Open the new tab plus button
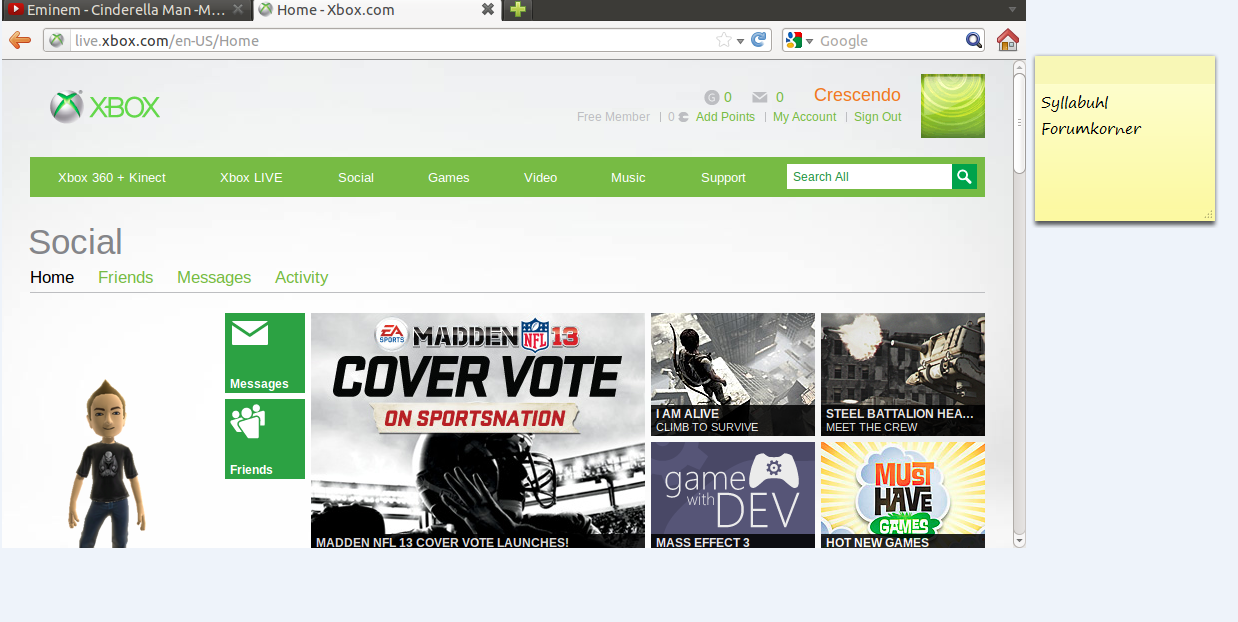1238x622 pixels. (x=517, y=10)
